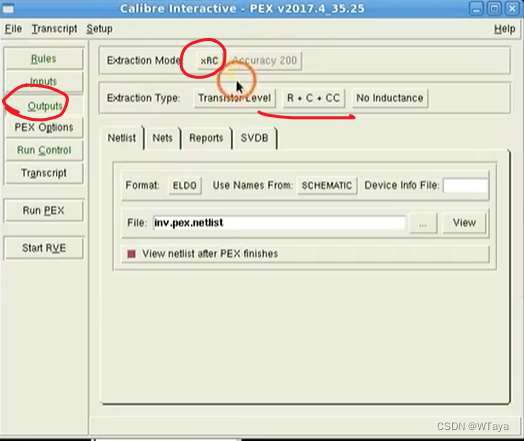
Task: Open the Accuracy 200 dropdown
Action: point(264,60)
